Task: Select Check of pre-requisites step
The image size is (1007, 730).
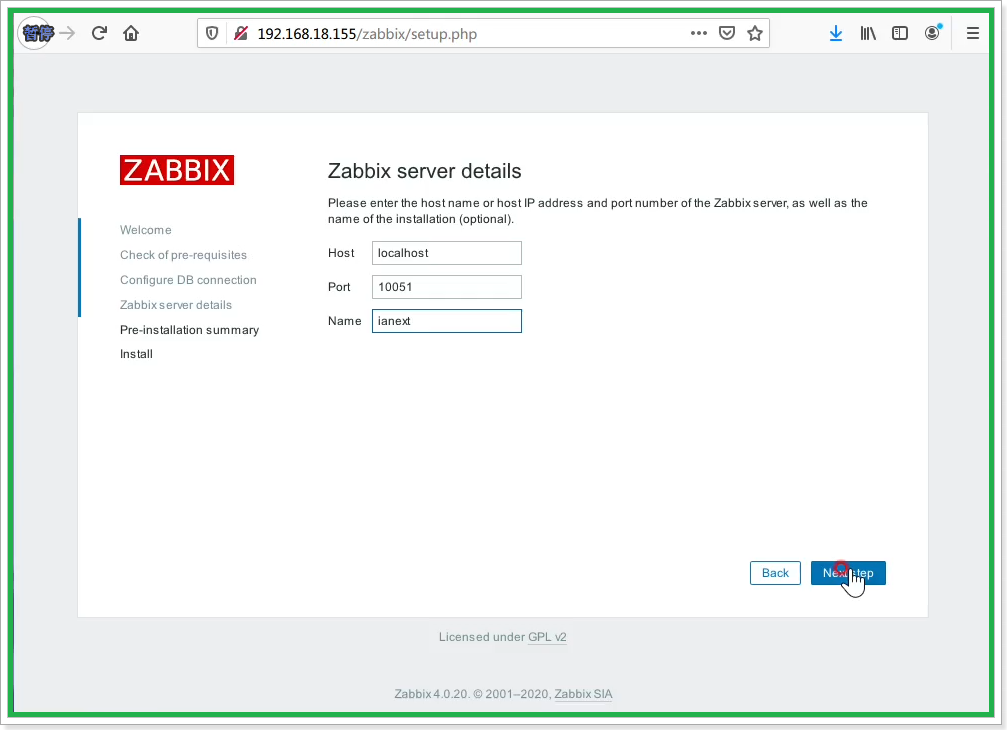Action: pos(183,255)
